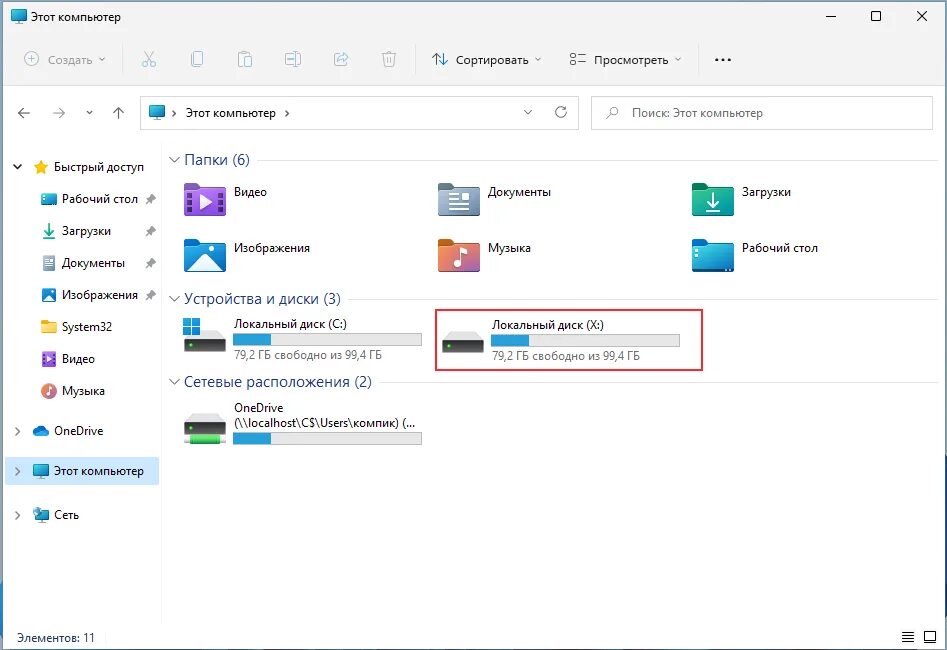Viewport: 947px width, 650px height.
Task: Open the Сортировать dropdown
Action: [x=486, y=59]
